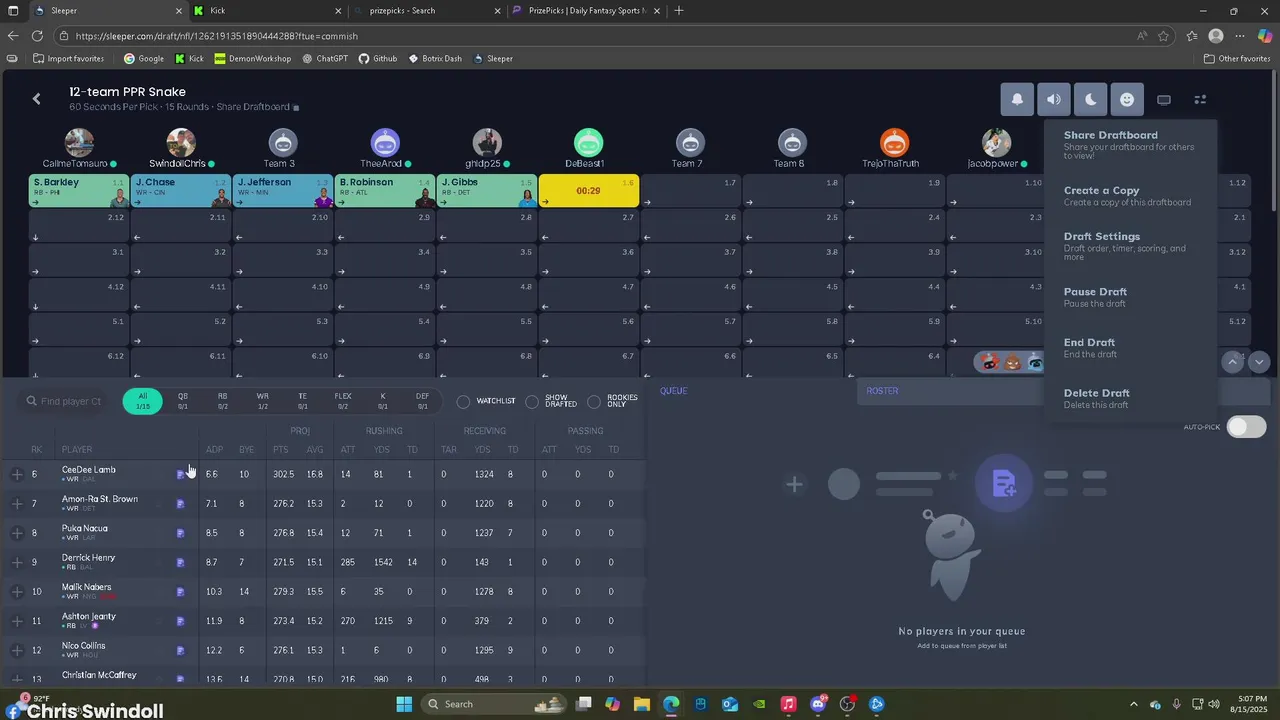
Task: Click the Queue panel header
Action: (x=674, y=391)
